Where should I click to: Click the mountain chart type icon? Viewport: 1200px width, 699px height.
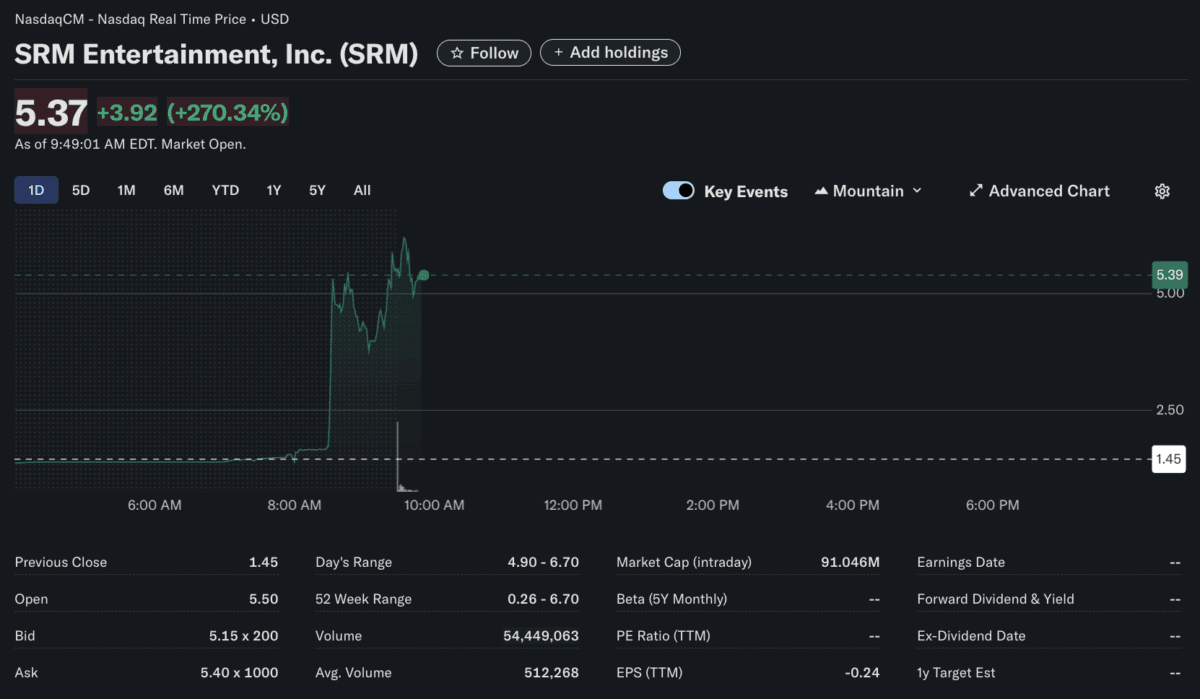(821, 191)
